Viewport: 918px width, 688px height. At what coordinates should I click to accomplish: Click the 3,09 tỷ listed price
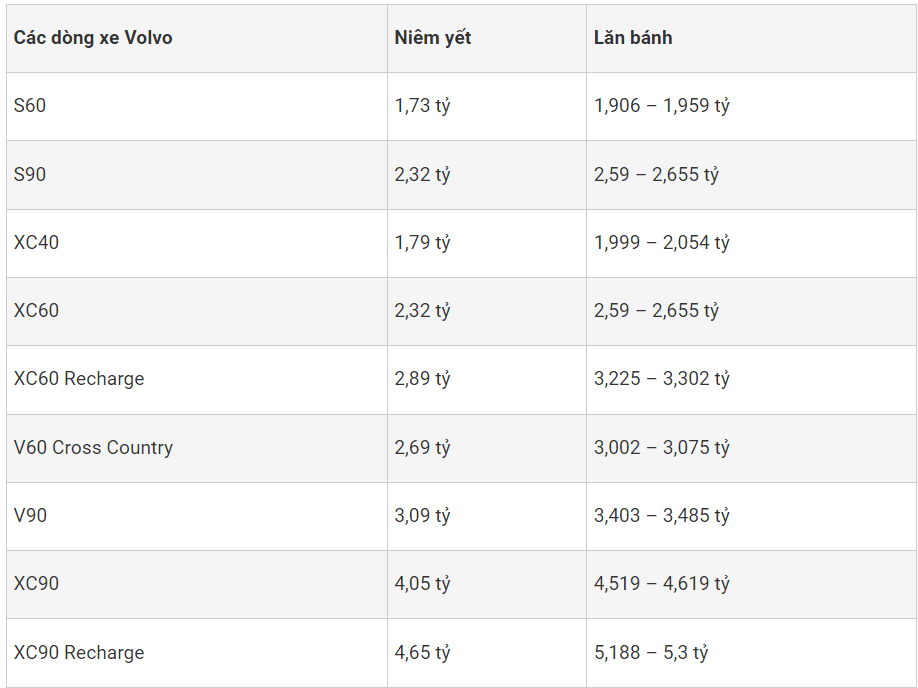tap(422, 516)
